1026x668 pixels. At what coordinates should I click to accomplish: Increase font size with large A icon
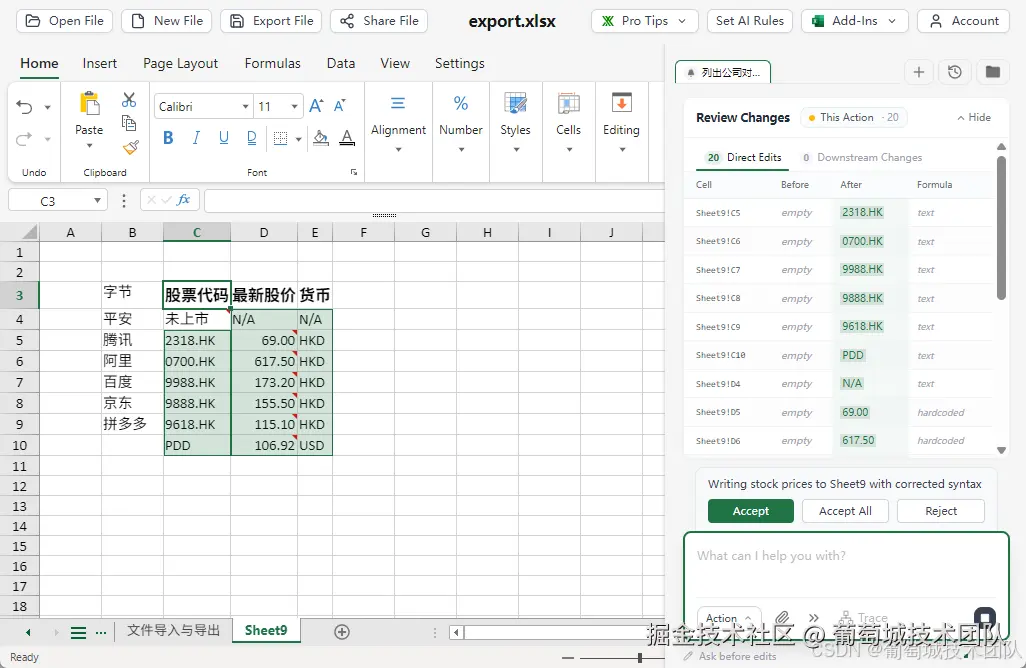click(316, 106)
